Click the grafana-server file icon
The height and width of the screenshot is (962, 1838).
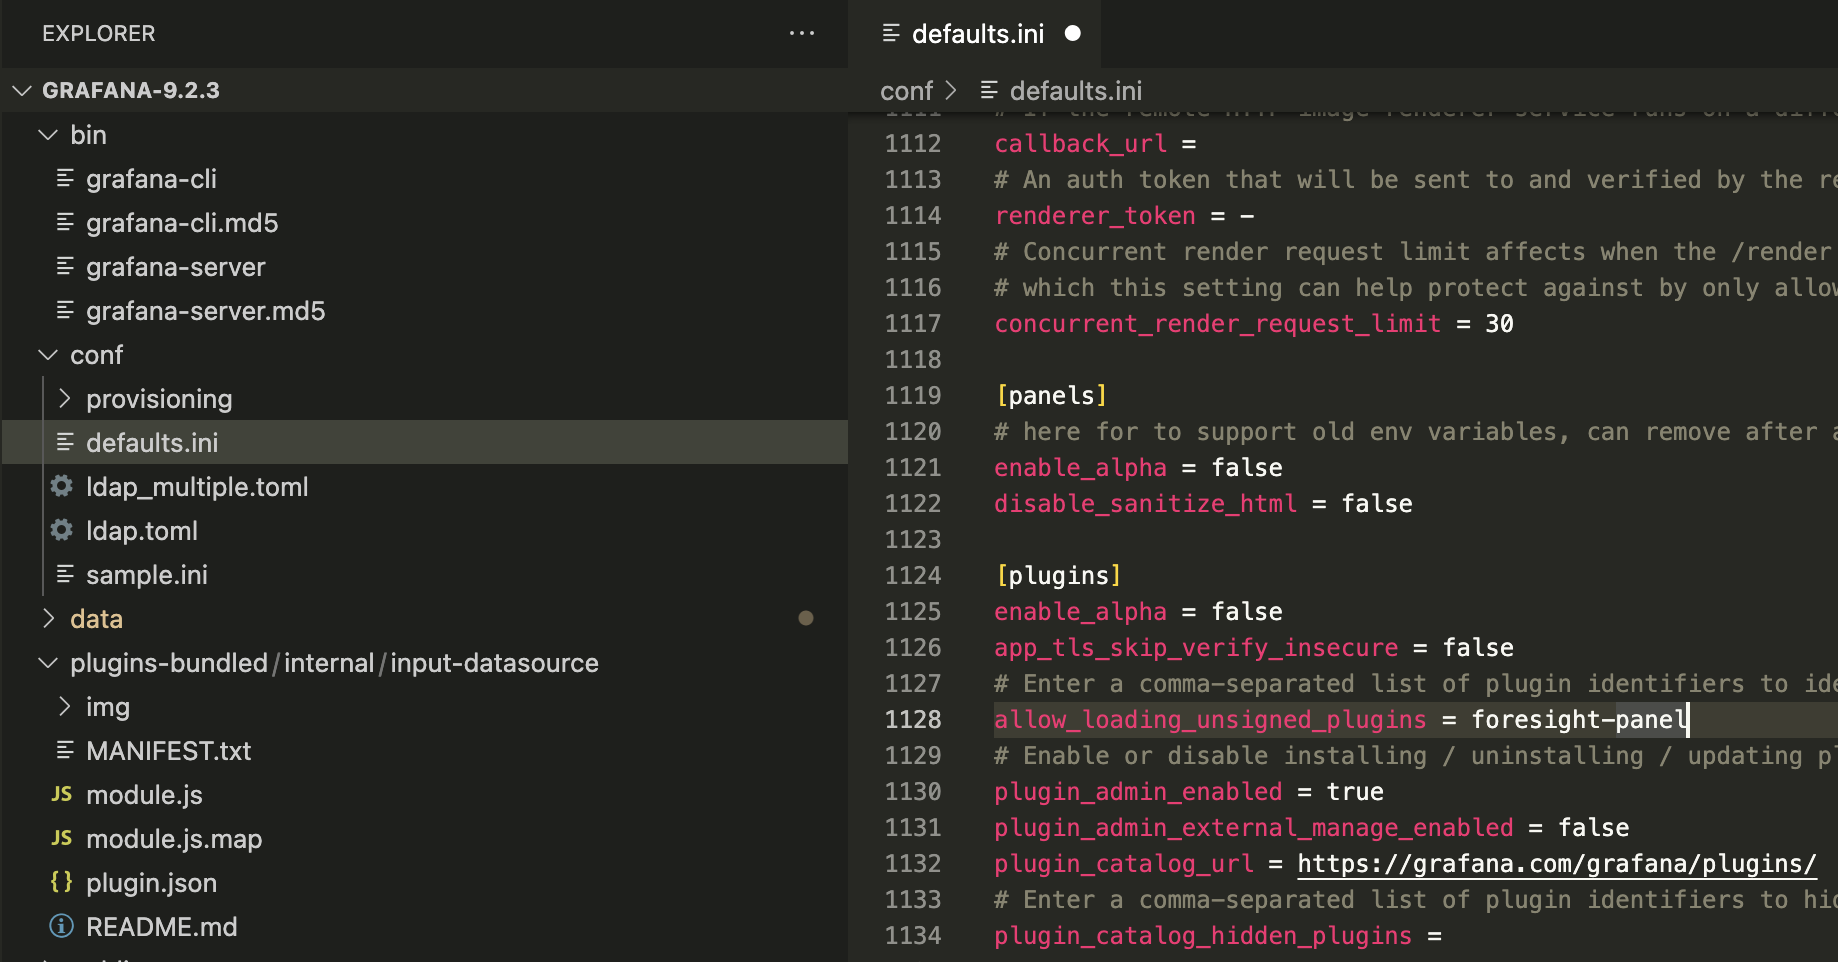[65, 267]
